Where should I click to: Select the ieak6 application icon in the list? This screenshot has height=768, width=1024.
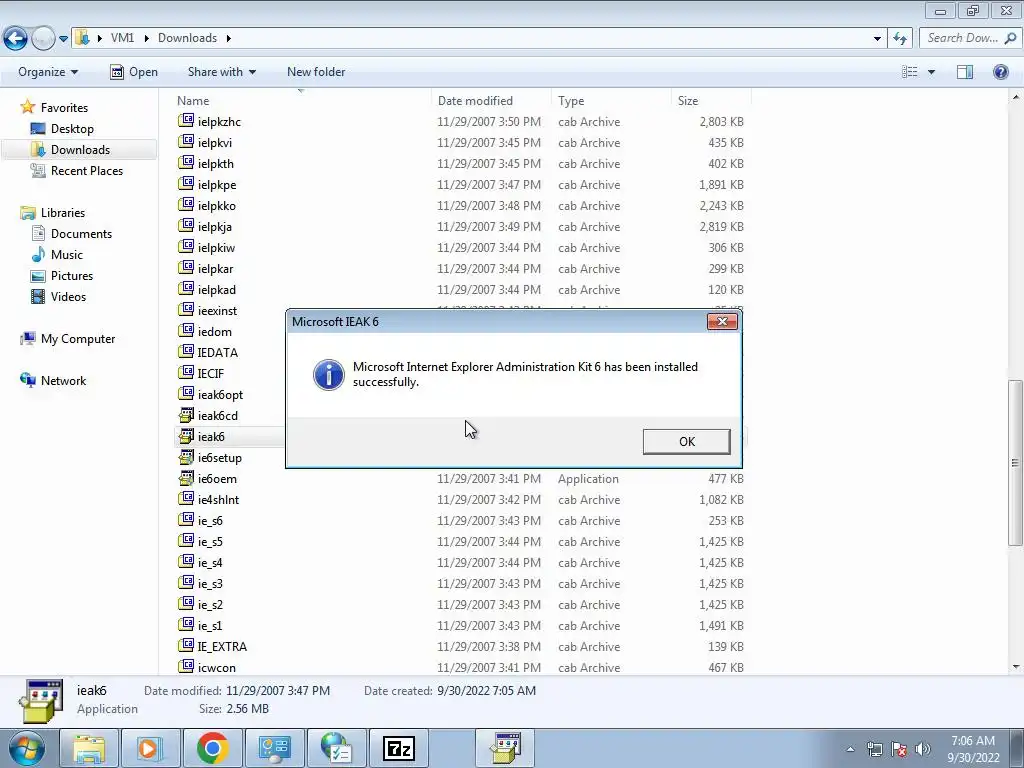[x=186, y=436]
